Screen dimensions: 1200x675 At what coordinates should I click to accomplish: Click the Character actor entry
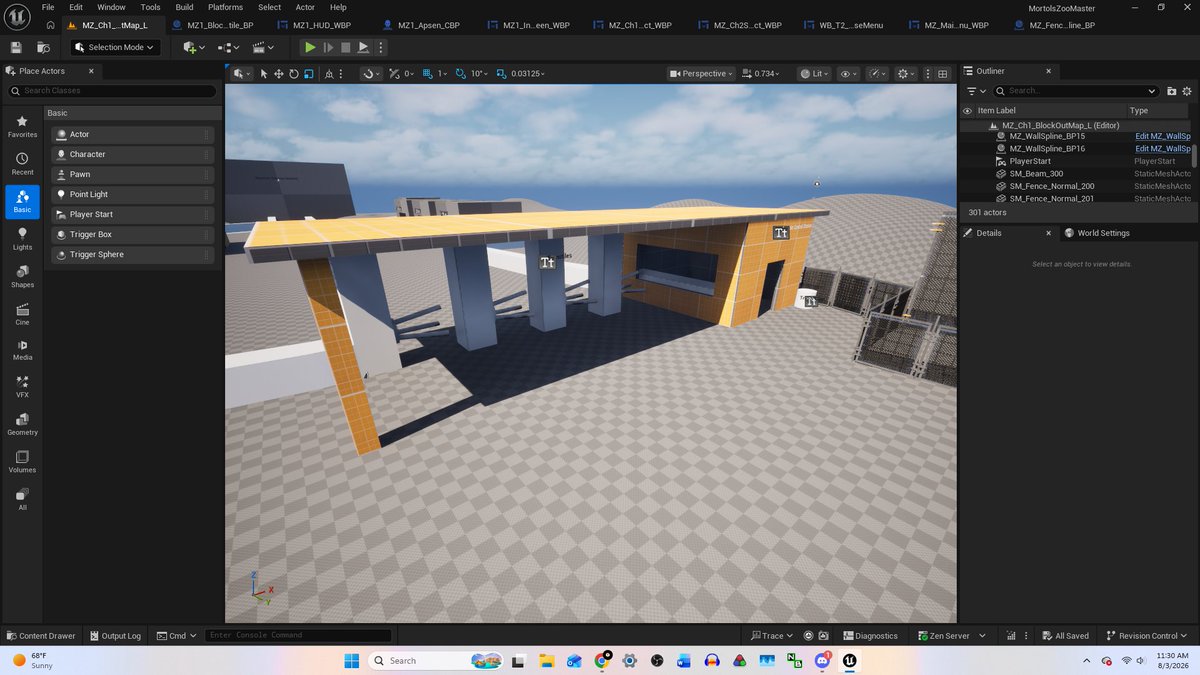133,154
